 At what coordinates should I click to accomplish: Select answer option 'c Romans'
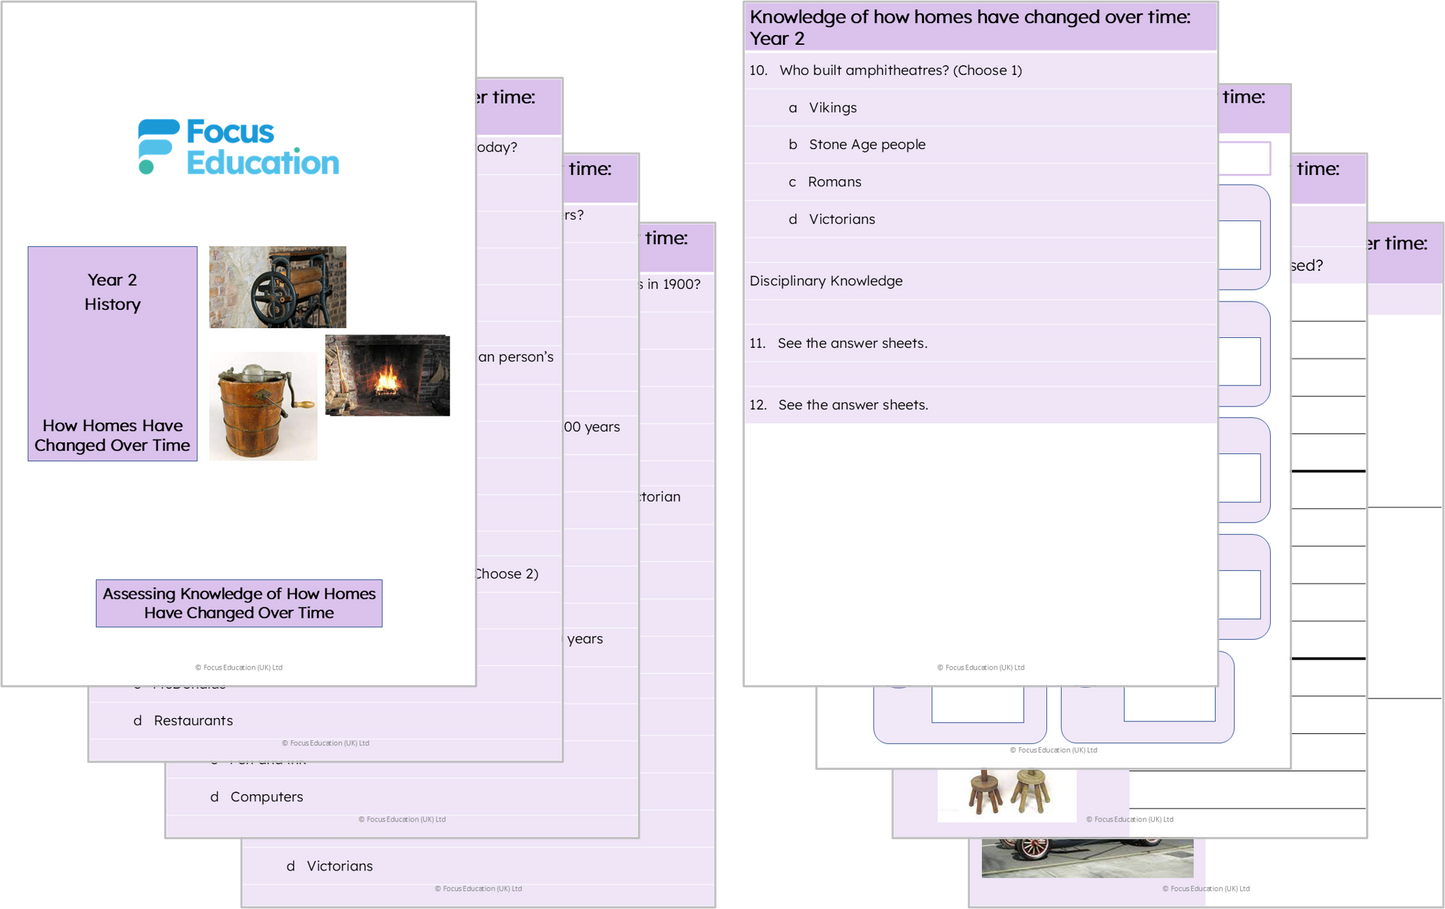tap(834, 182)
